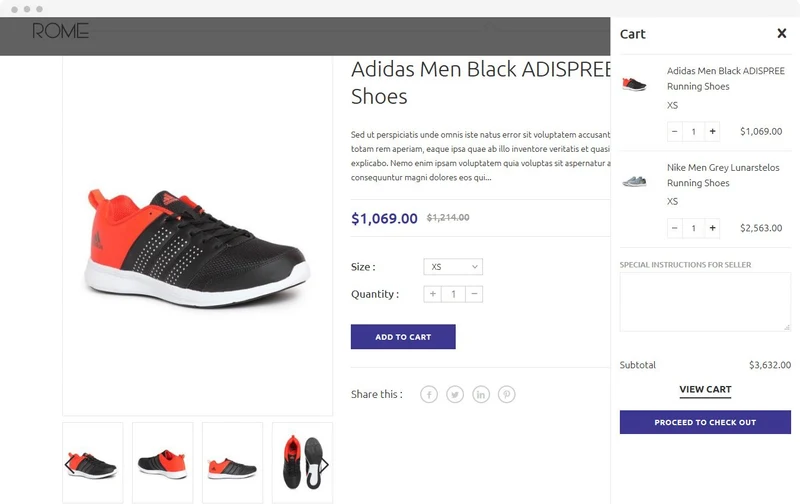
Task: Click the Add to Cart button
Action: pos(403,337)
